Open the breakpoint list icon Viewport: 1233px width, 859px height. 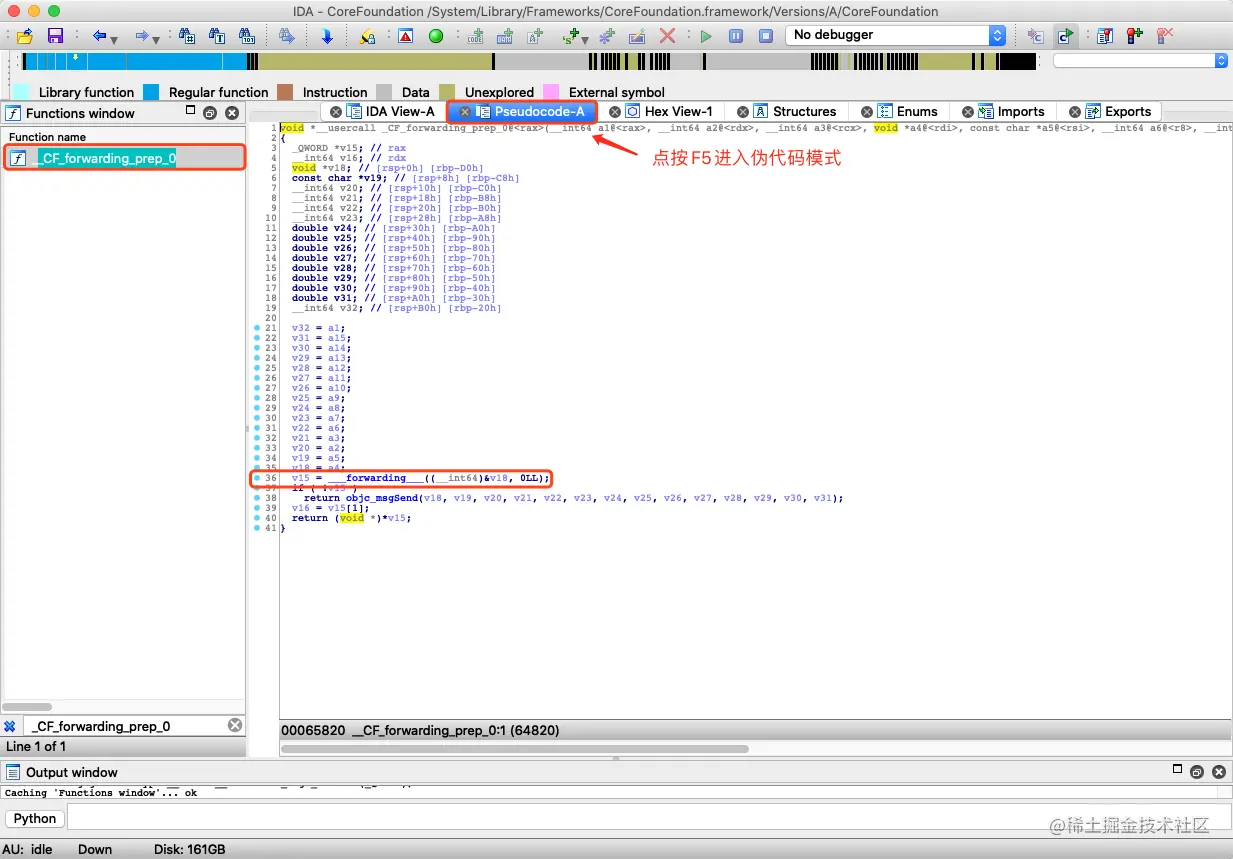(1105, 36)
